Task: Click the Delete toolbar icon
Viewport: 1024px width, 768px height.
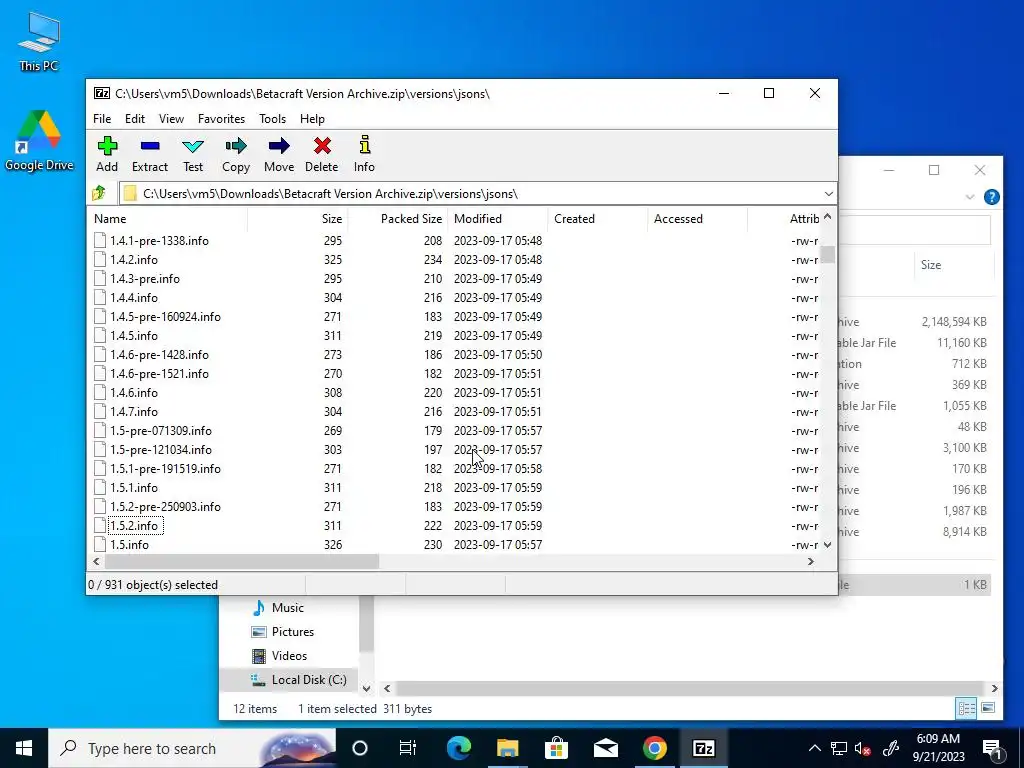Action: pos(322,154)
